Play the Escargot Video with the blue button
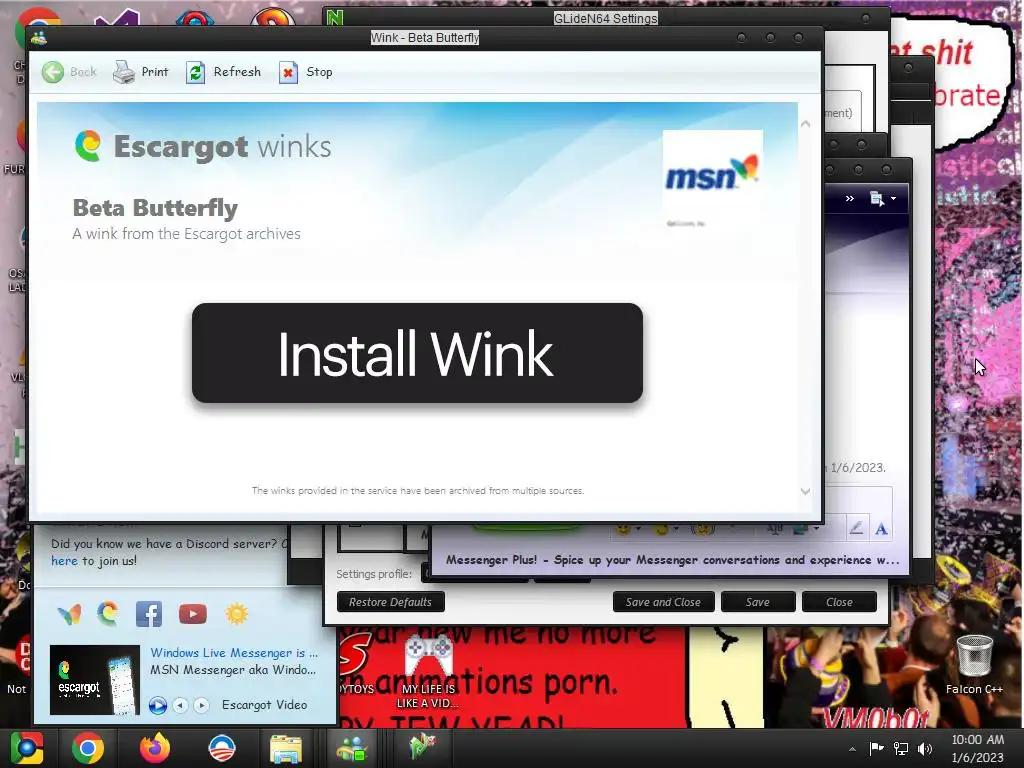Viewport: 1024px width, 768px height. tap(157, 705)
